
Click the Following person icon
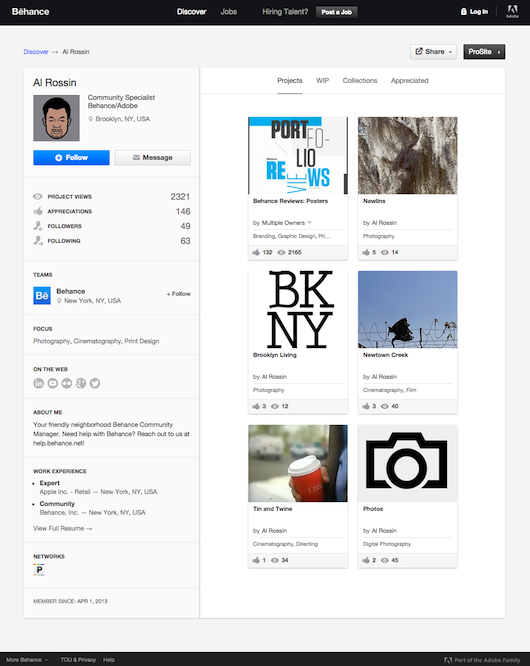[x=38, y=240]
